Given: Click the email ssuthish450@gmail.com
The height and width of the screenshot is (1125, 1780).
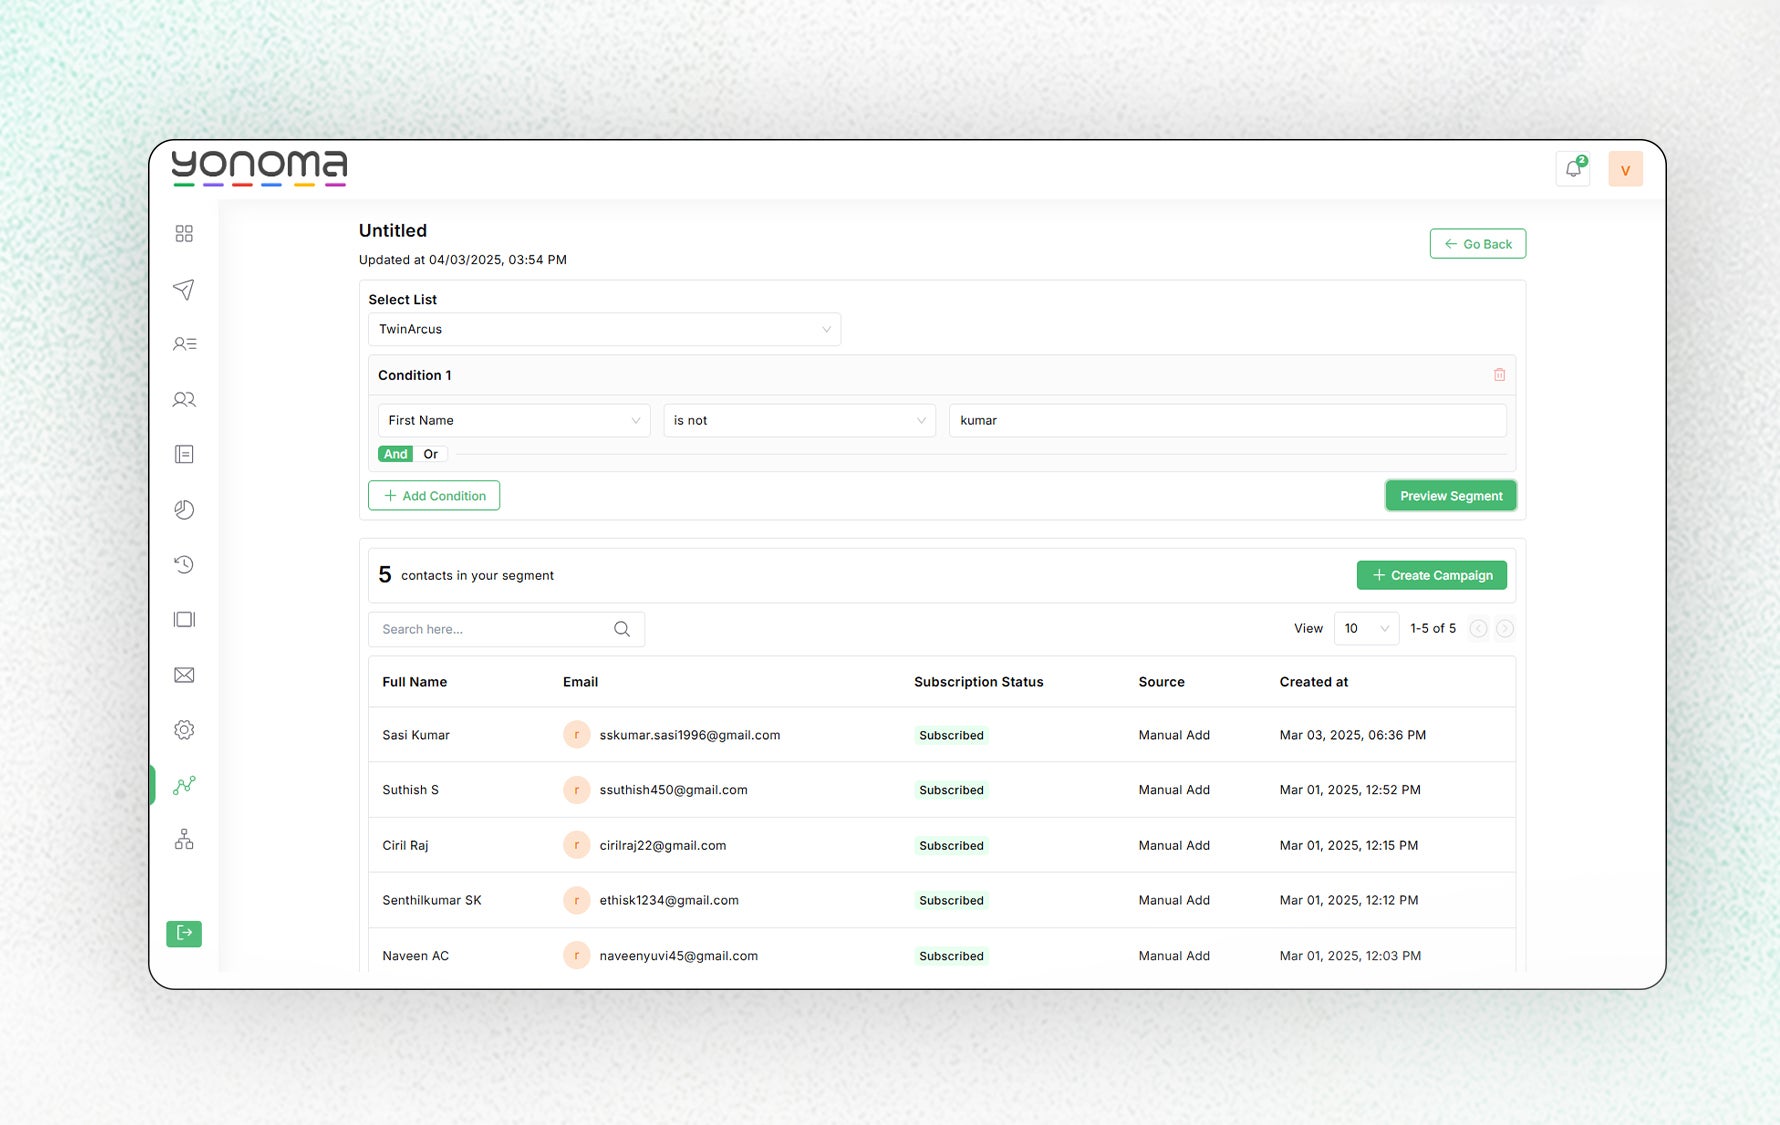Looking at the screenshot, I should [x=674, y=790].
